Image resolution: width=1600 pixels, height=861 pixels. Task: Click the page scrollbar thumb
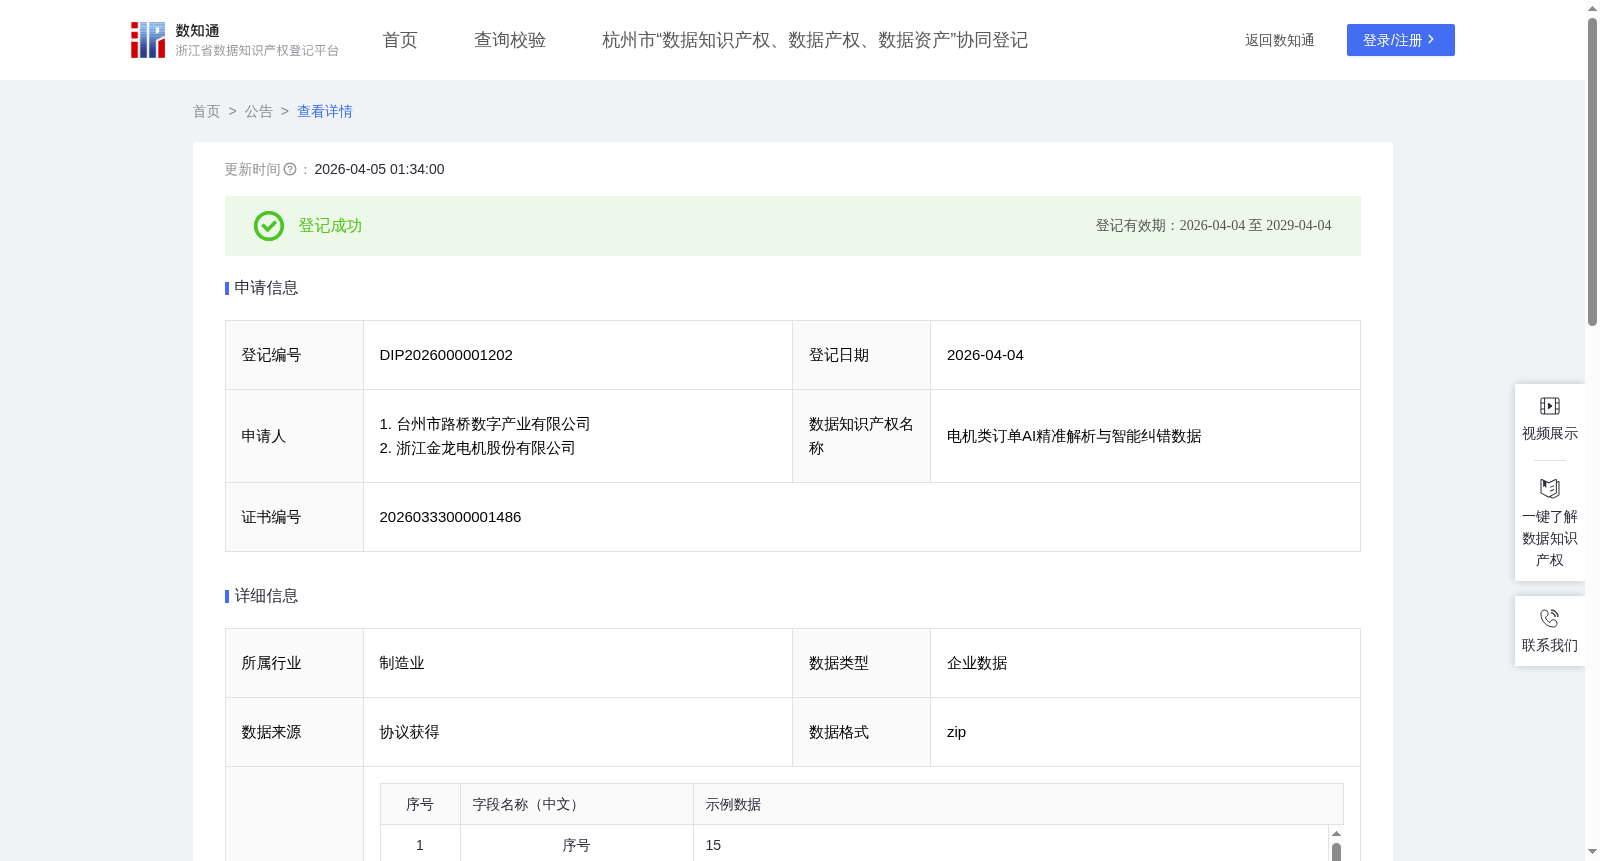point(1592,170)
